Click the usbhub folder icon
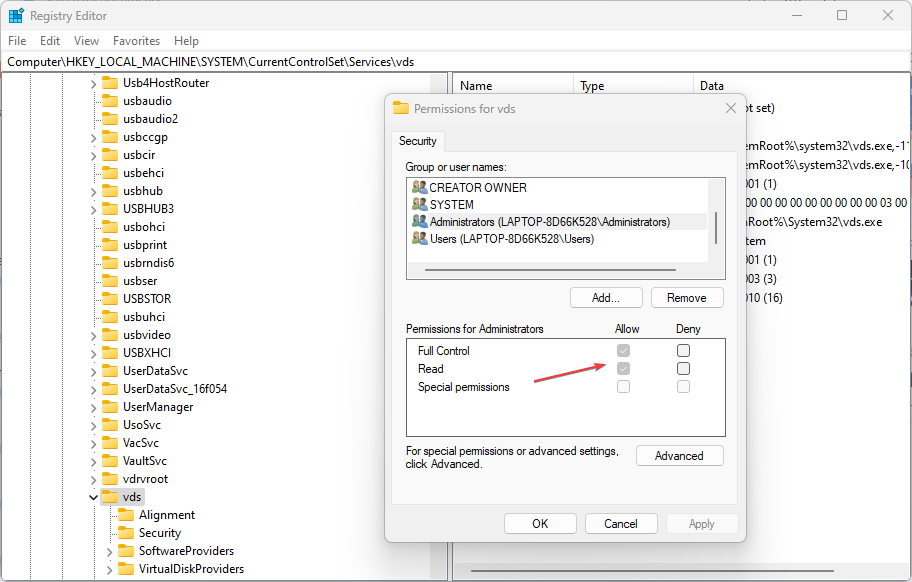Viewport: 912px width, 582px height. point(110,191)
